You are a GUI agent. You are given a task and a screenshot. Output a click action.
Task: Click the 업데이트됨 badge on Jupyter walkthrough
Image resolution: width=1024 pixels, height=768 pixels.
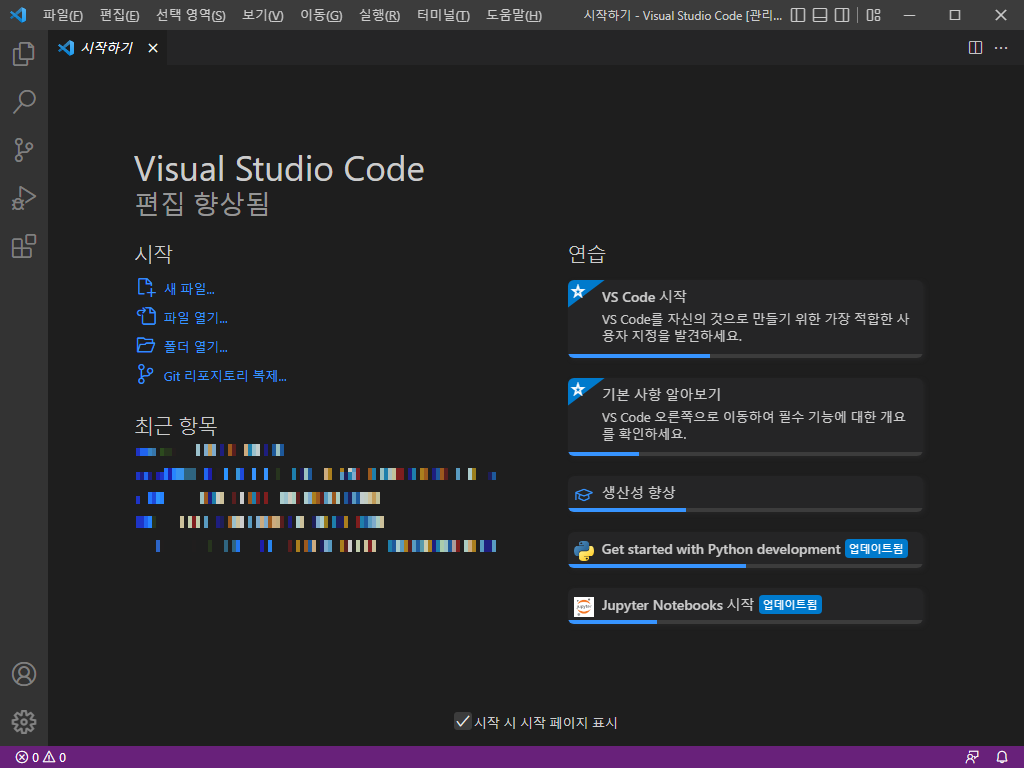(790, 605)
